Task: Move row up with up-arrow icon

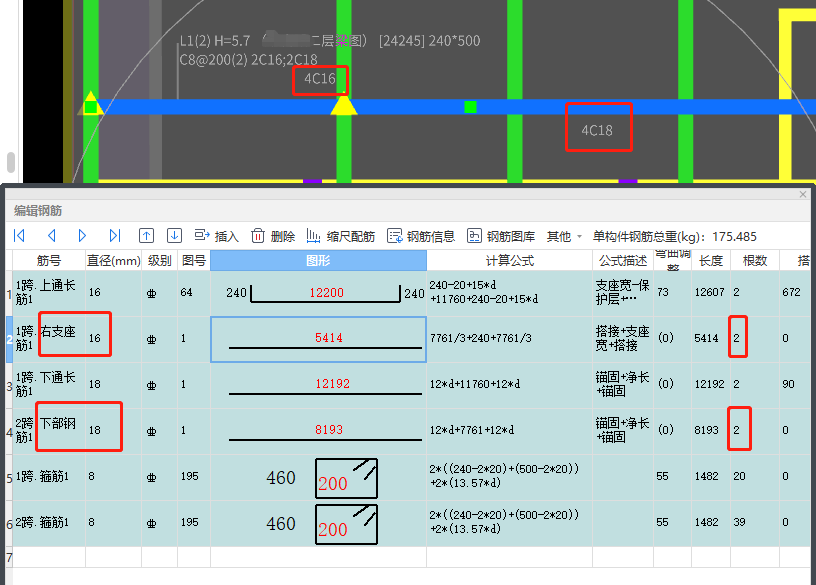Action: coord(146,236)
